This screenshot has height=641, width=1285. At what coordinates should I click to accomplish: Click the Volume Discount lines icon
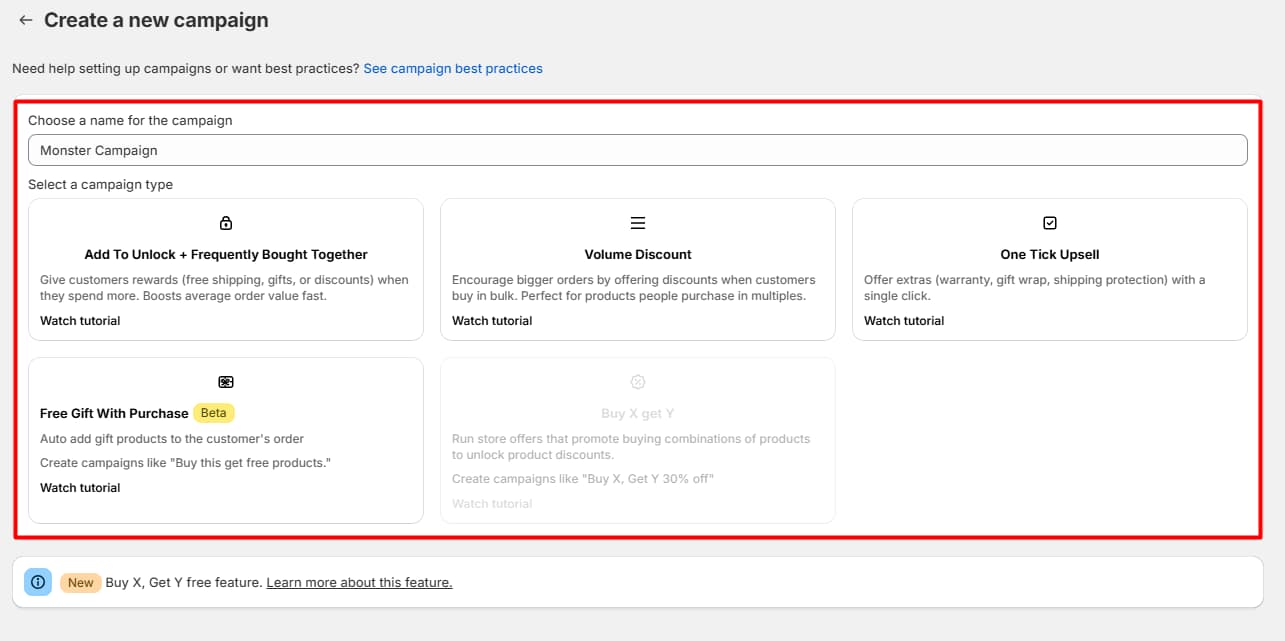point(638,223)
